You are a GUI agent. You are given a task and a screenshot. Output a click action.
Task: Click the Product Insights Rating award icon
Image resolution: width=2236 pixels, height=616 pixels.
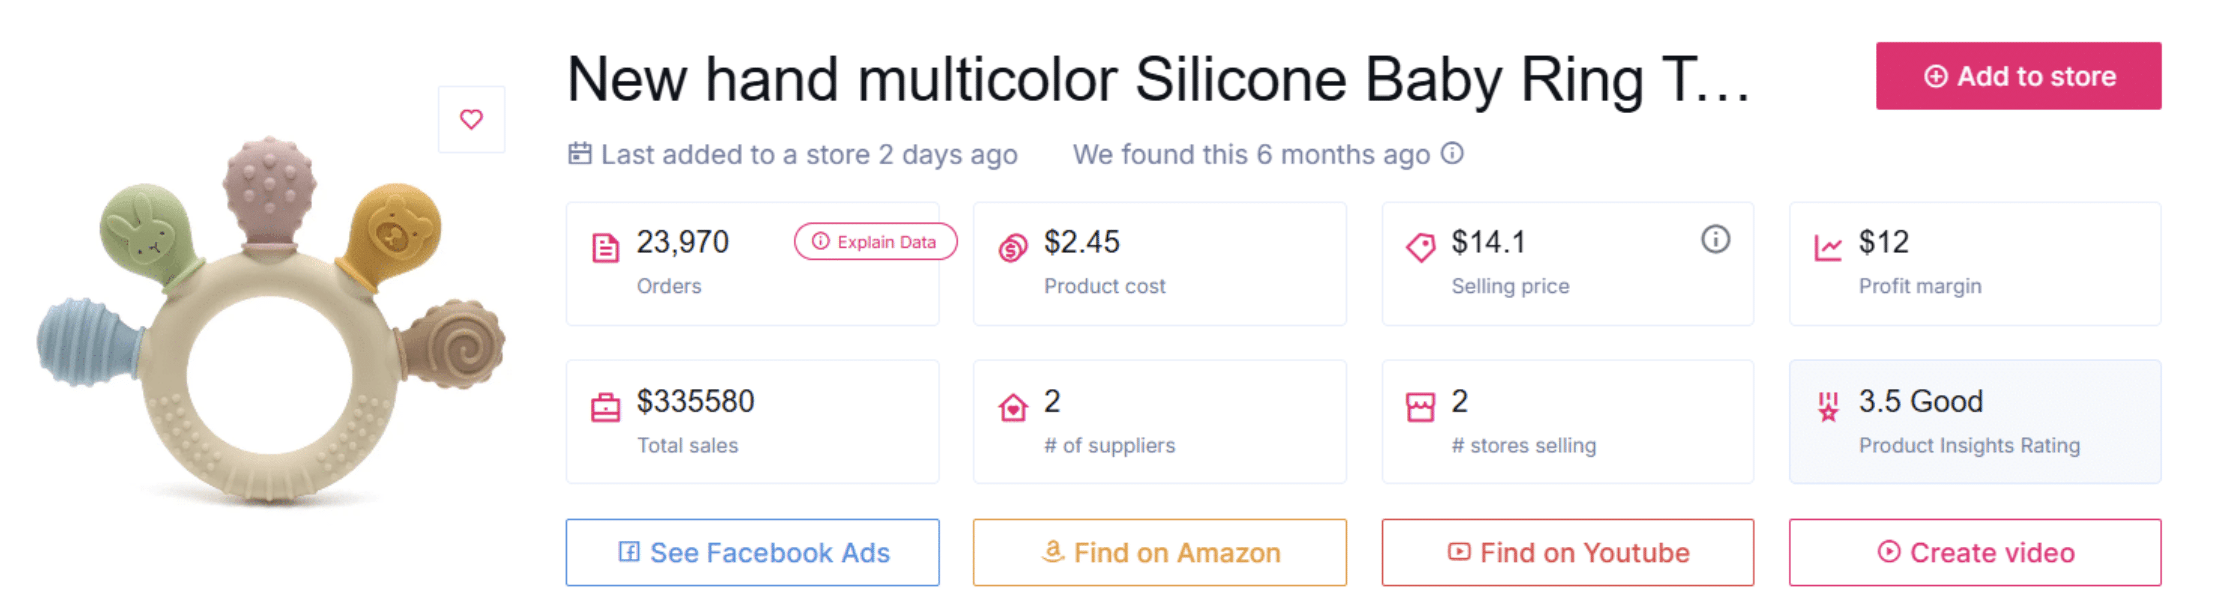[x=1828, y=406]
